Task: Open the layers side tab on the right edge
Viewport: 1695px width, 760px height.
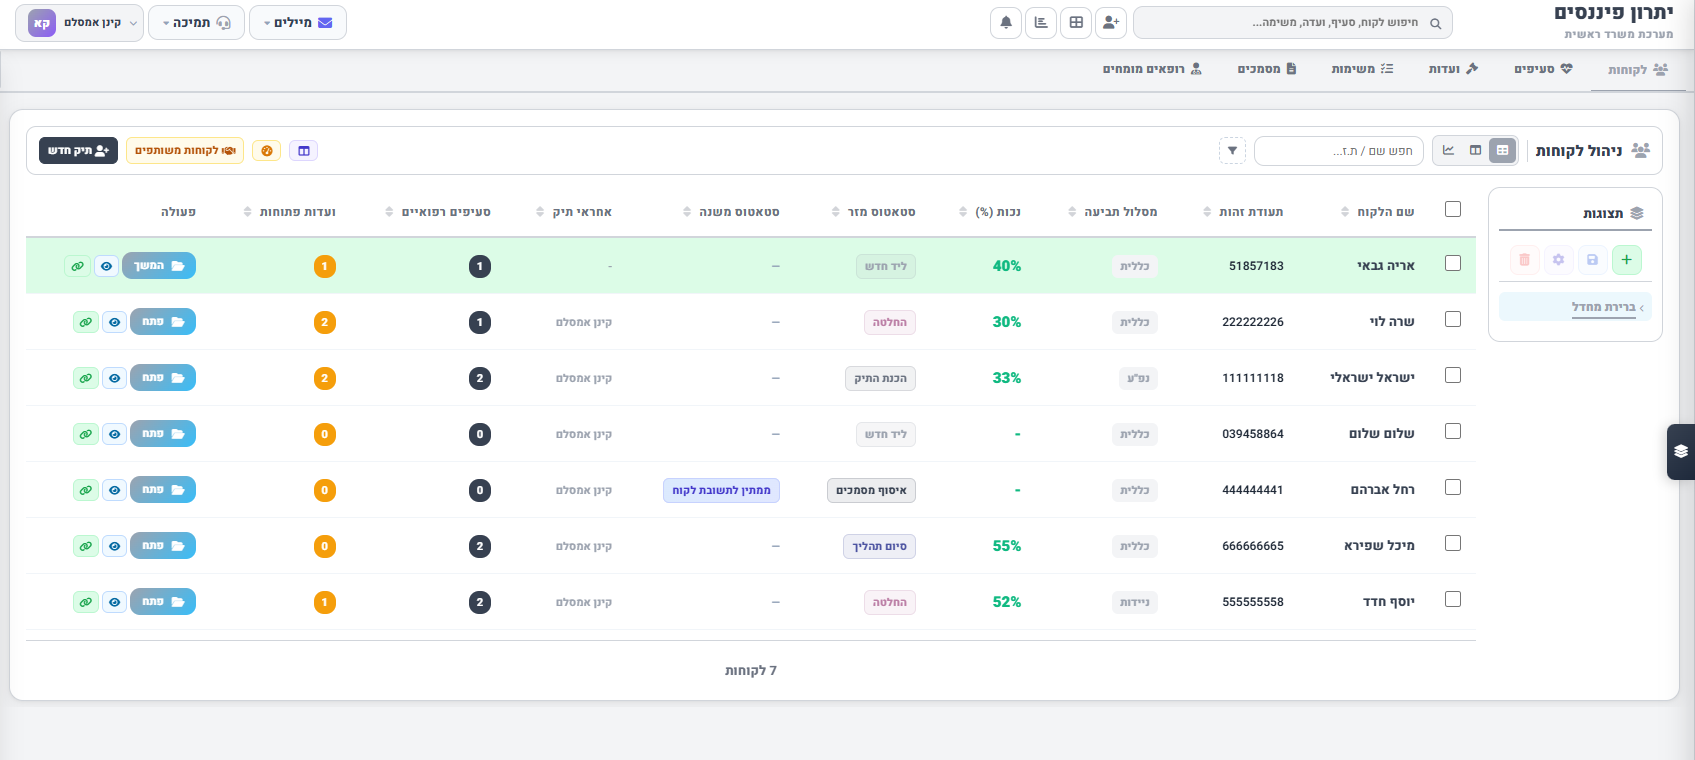Action: (x=1680, y=452)
